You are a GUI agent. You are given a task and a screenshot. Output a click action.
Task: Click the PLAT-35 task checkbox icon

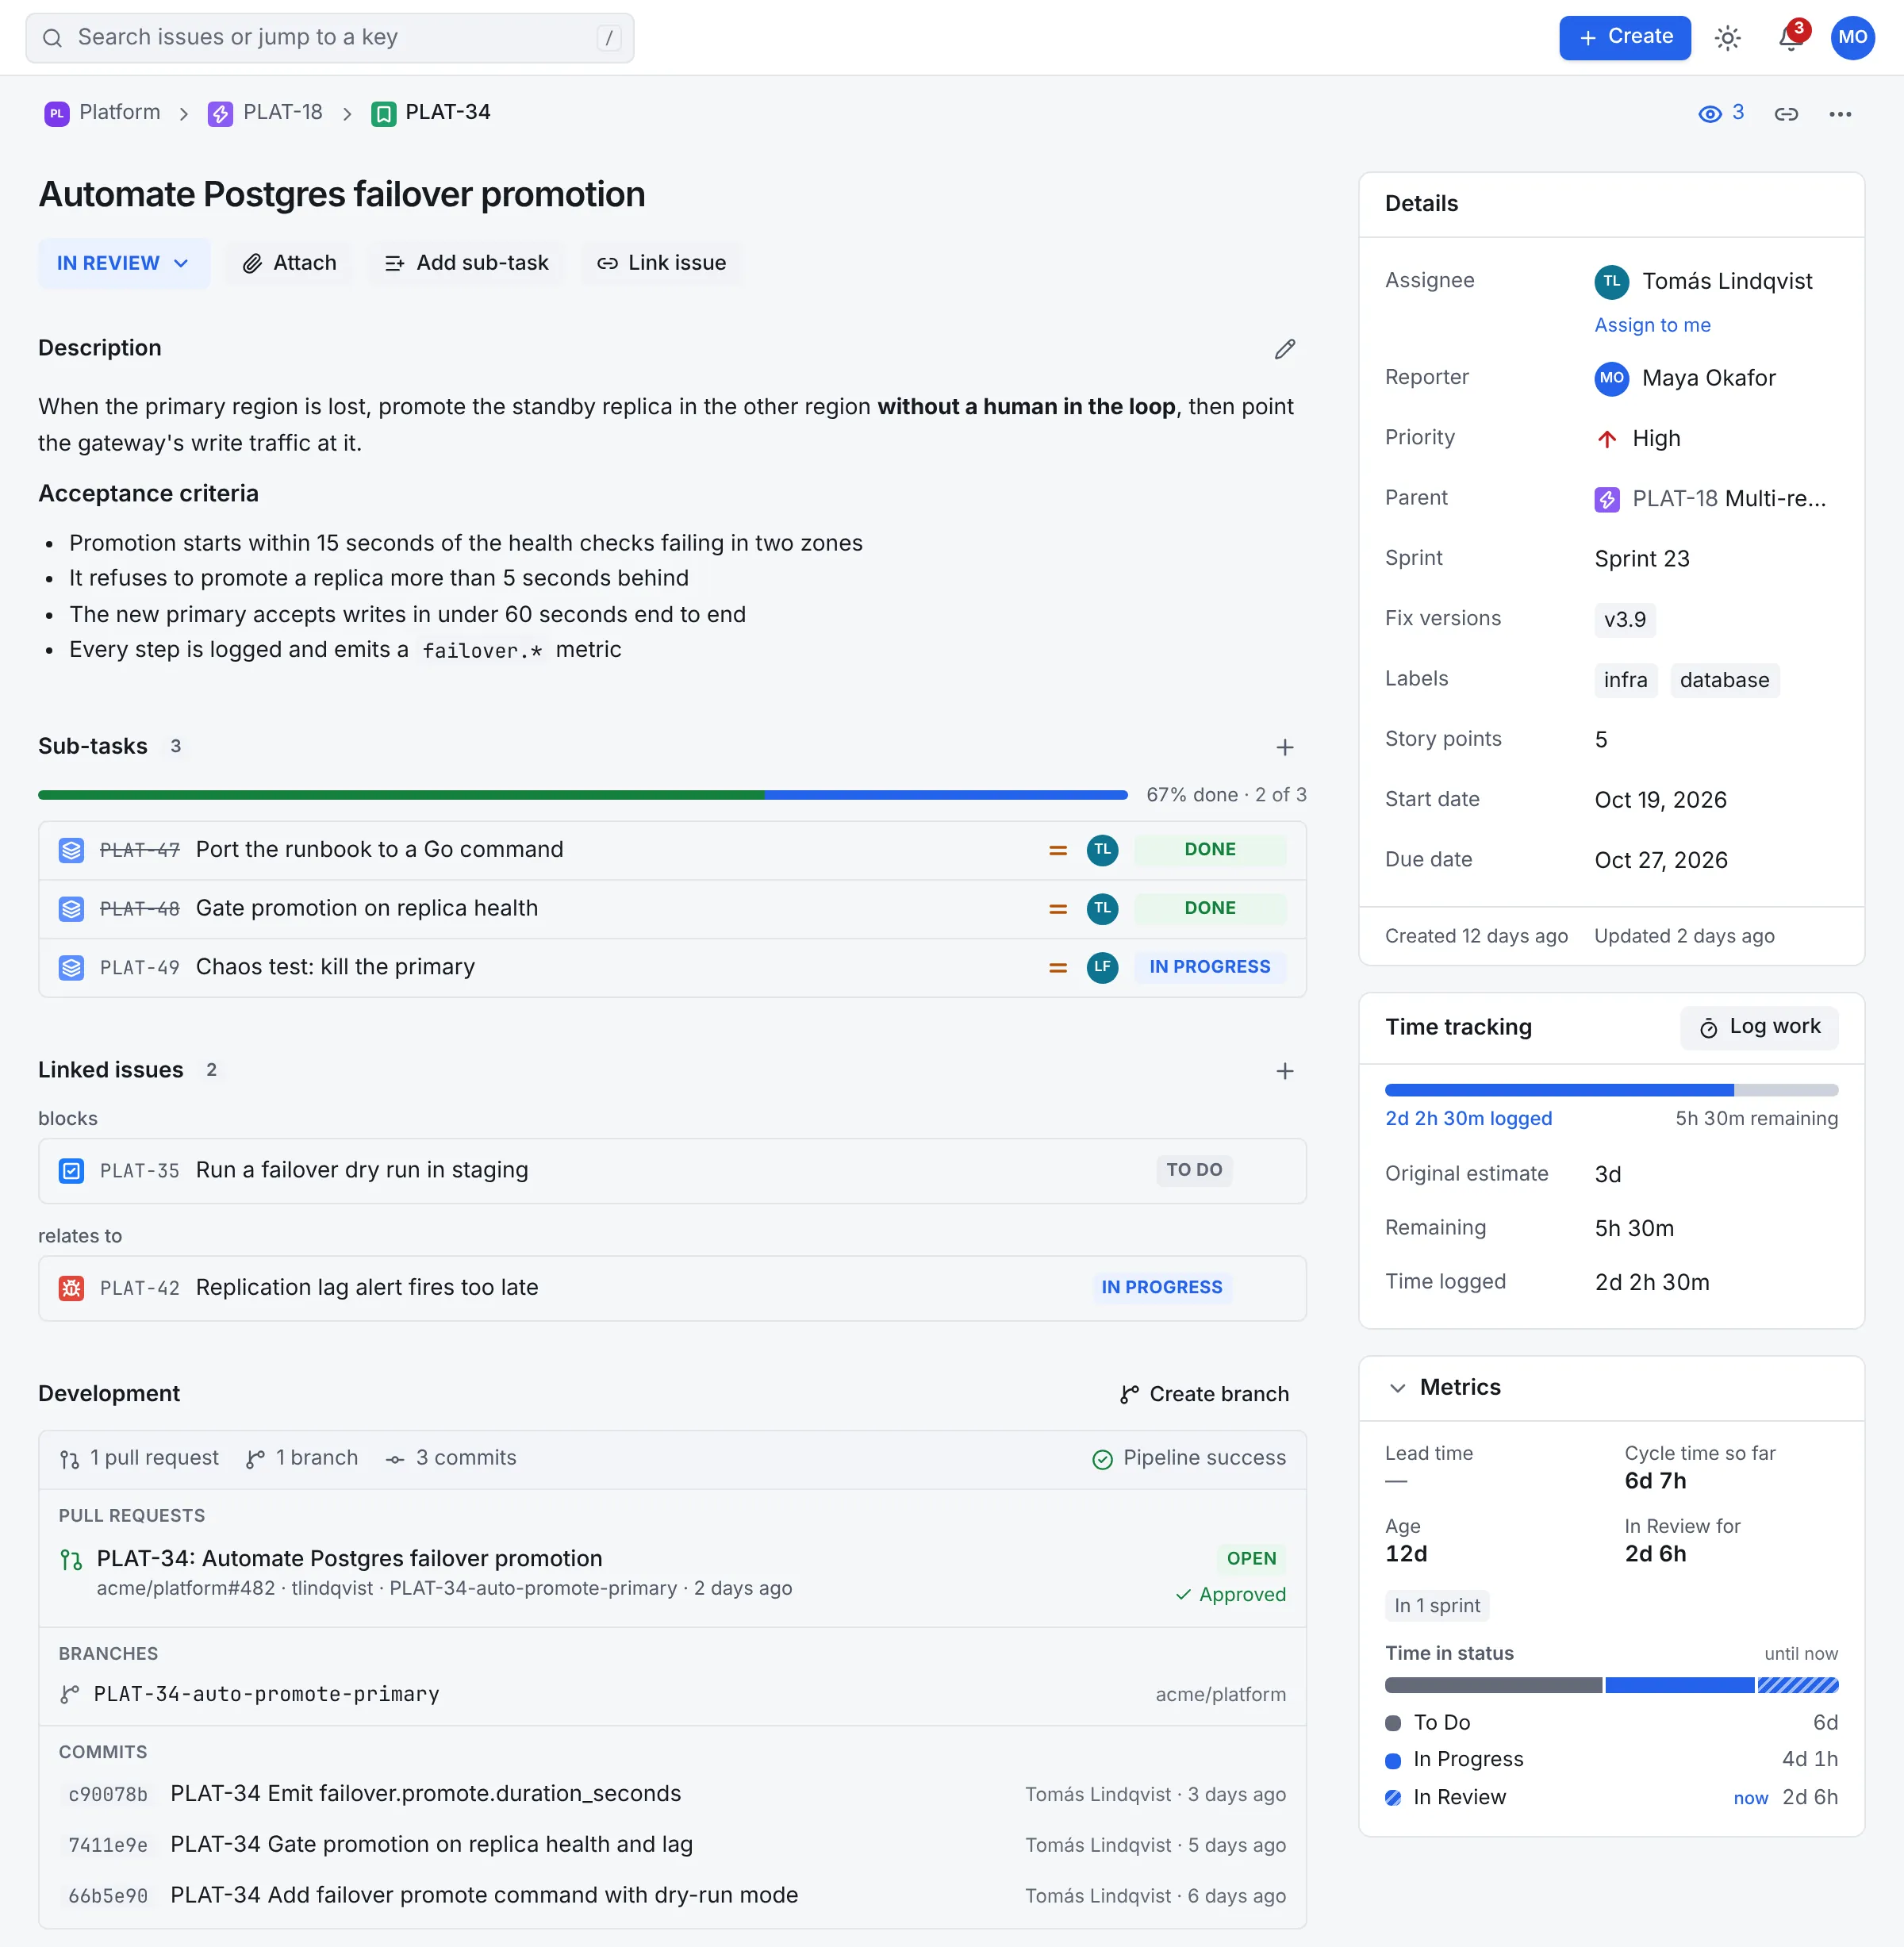pos(71,1171)
